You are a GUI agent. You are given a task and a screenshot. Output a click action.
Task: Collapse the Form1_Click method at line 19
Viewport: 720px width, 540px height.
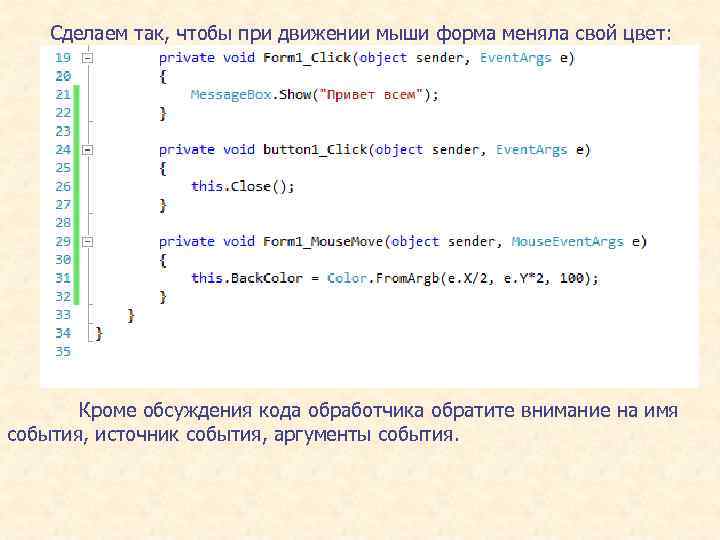pyautogui.click(x=87, y=58)
